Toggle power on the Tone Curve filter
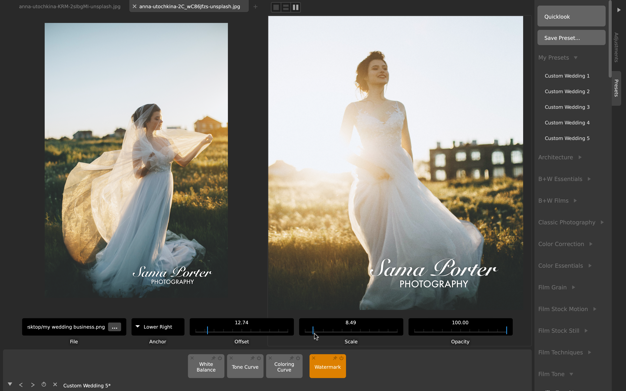Image resolution: width=626 pixels, height=391 pixels. (259, 358)
